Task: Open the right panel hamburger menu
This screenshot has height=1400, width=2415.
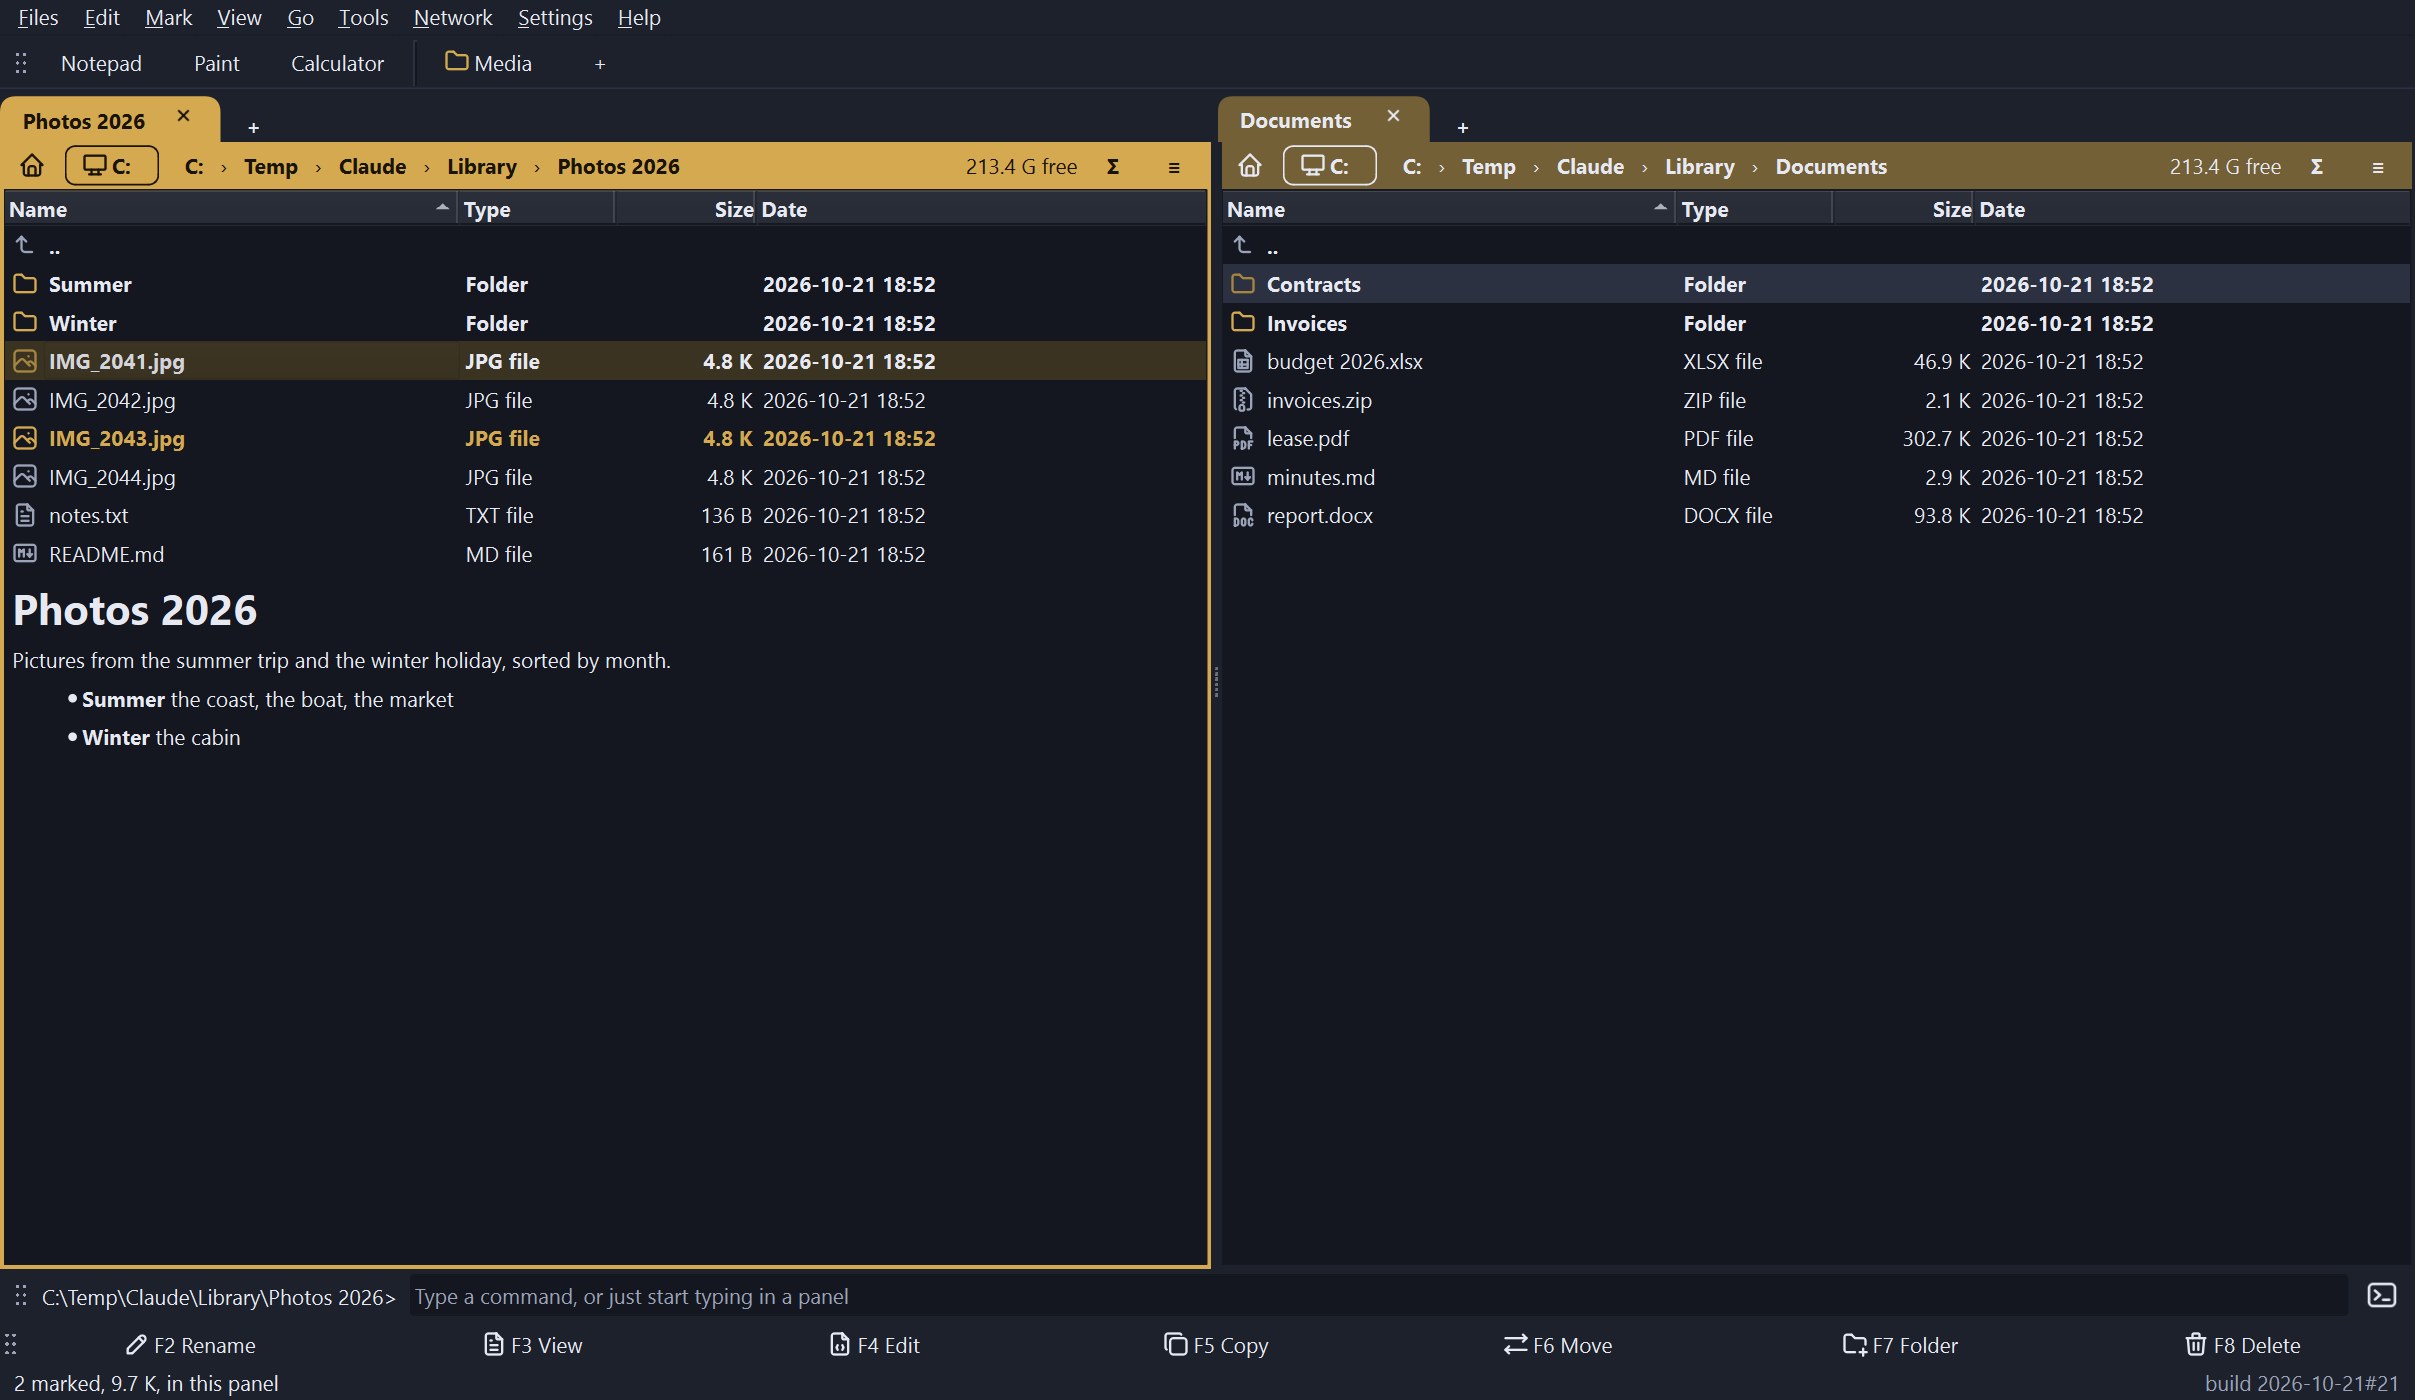Action: (2378, 167)
